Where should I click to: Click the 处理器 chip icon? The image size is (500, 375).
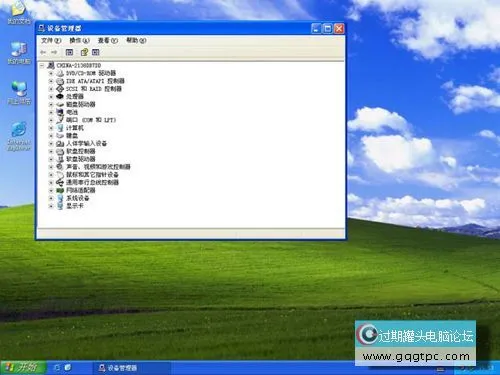coord(60,96)
